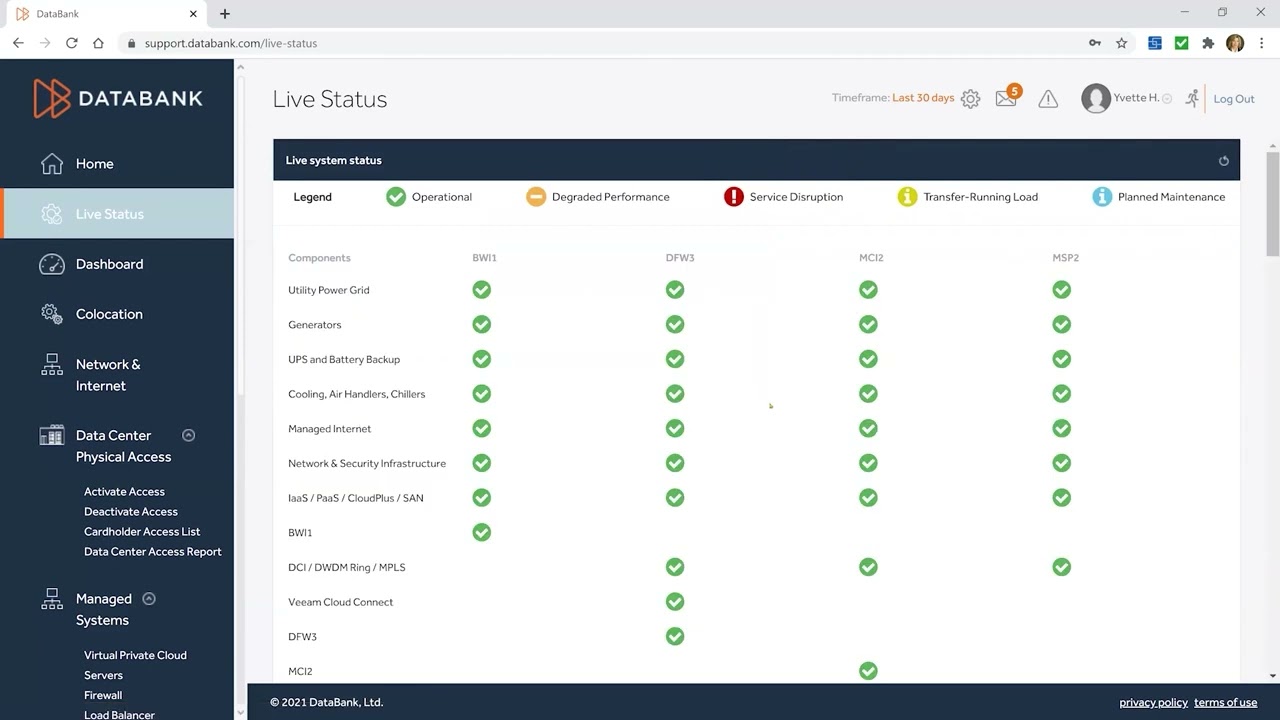Screen dimensions: 1280x720
Task: Open a new browser tab
Action: click(x=225, y=14)
